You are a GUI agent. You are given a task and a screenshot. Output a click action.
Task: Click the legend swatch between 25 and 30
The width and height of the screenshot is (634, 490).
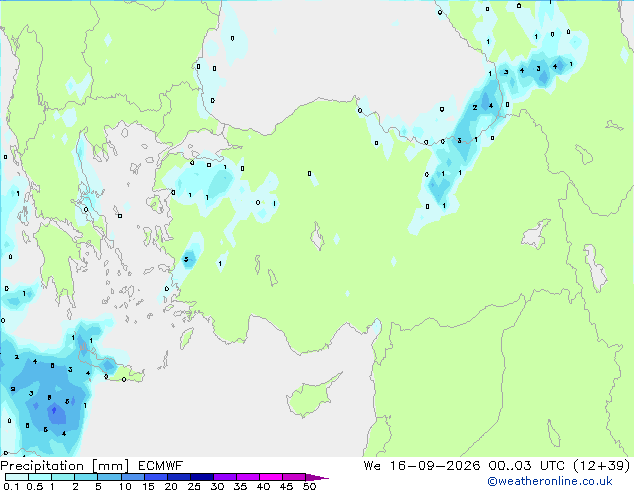[x=202, y=477]
